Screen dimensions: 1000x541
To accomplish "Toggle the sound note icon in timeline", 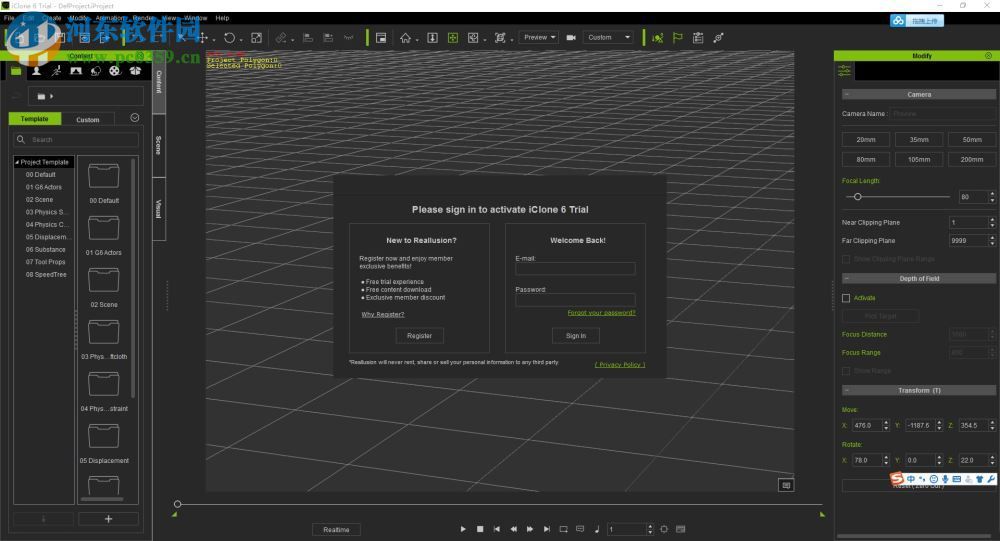I will (x=597, y=529).
